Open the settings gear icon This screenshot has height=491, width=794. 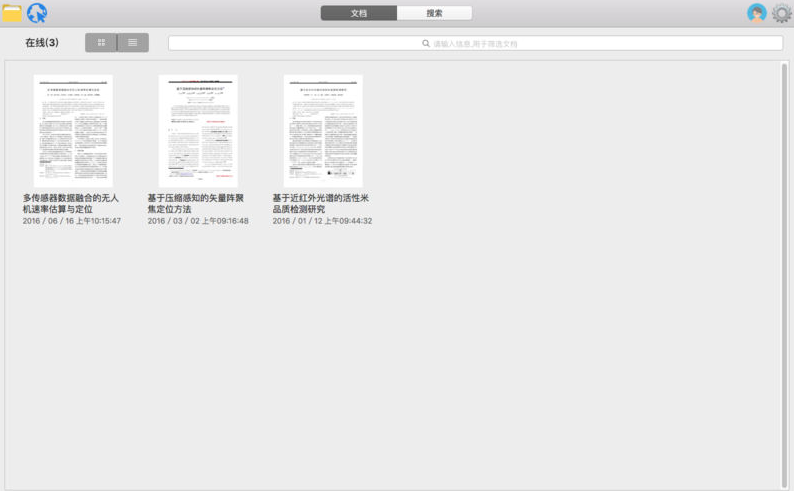pos(782,13)
